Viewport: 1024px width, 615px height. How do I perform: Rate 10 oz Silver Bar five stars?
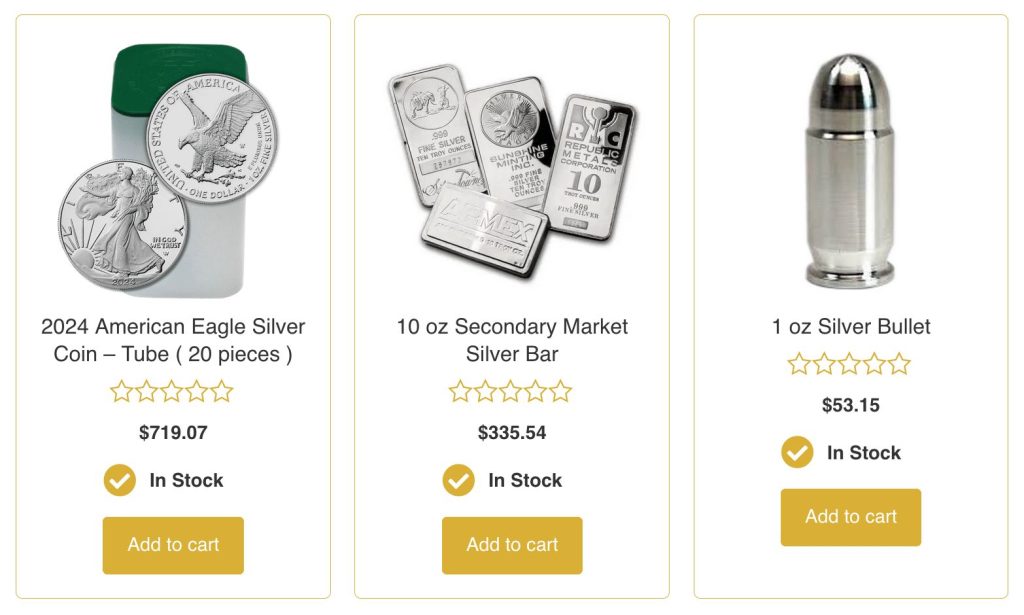[x=561, y=391]
